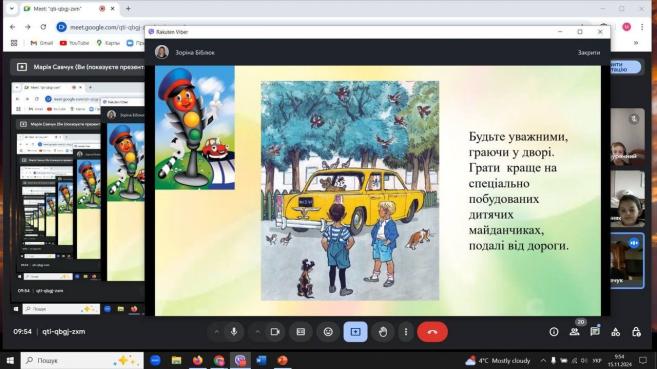The width and height of the screenshot is (657, 369).
Task: Stop presenting via the share screen button
Action: coord(355,332)
